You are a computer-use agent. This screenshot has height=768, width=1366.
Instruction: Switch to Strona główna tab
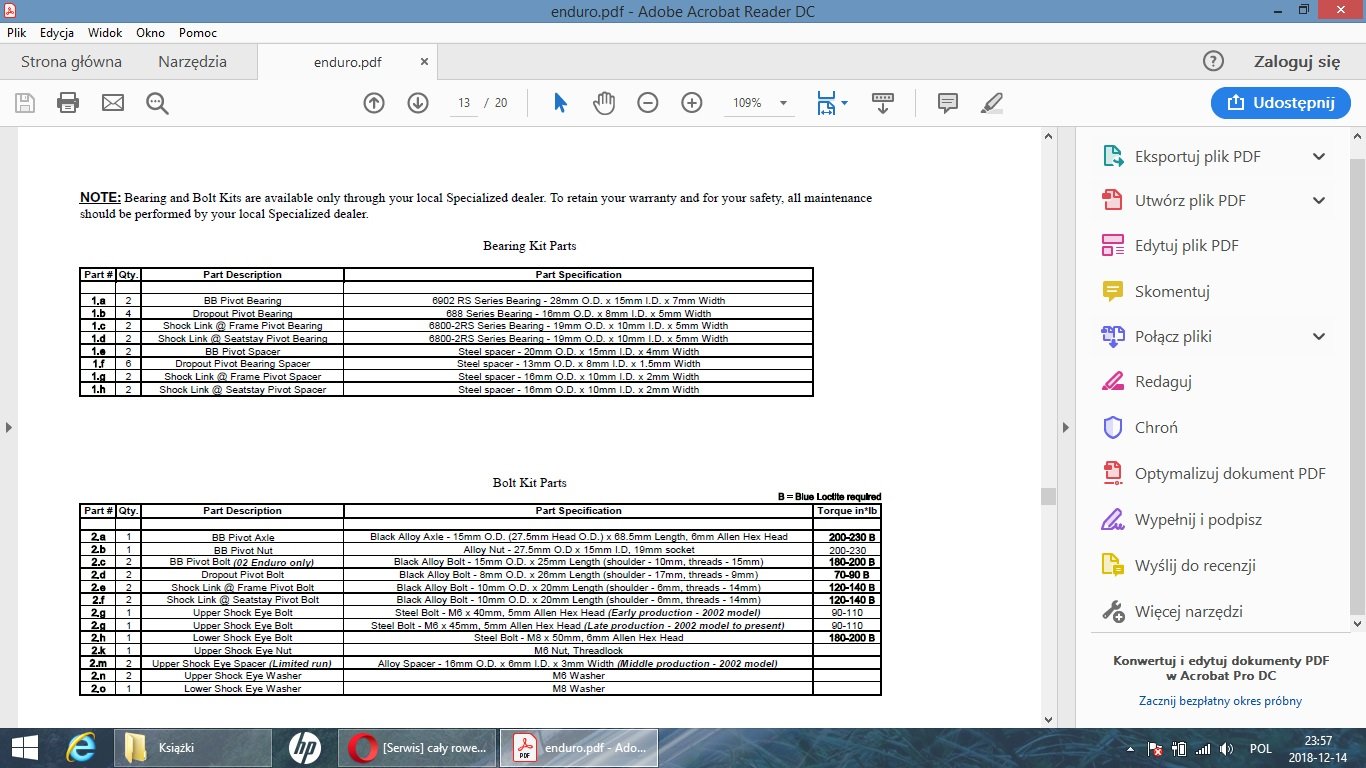[x=71, y=61]
